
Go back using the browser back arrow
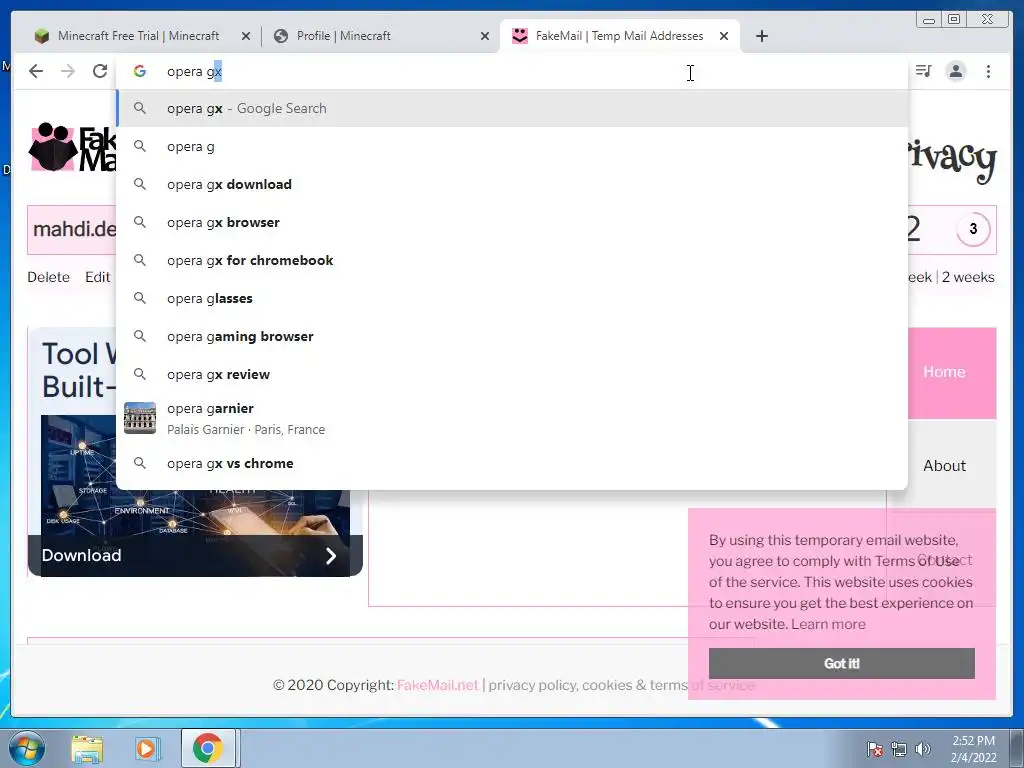pyautogui.click(x=36, y=71)
